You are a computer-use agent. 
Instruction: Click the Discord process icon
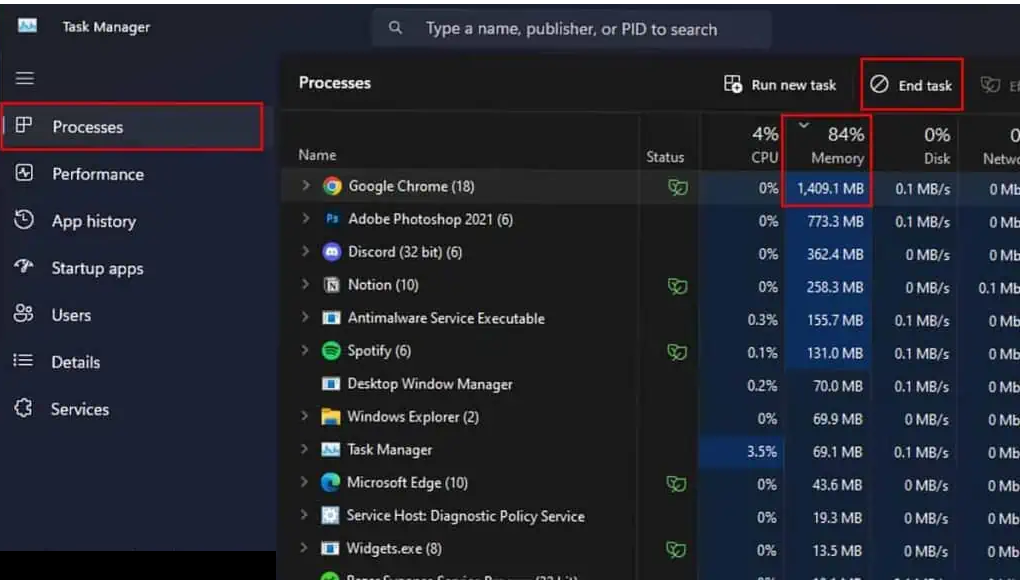click(332, 252)
